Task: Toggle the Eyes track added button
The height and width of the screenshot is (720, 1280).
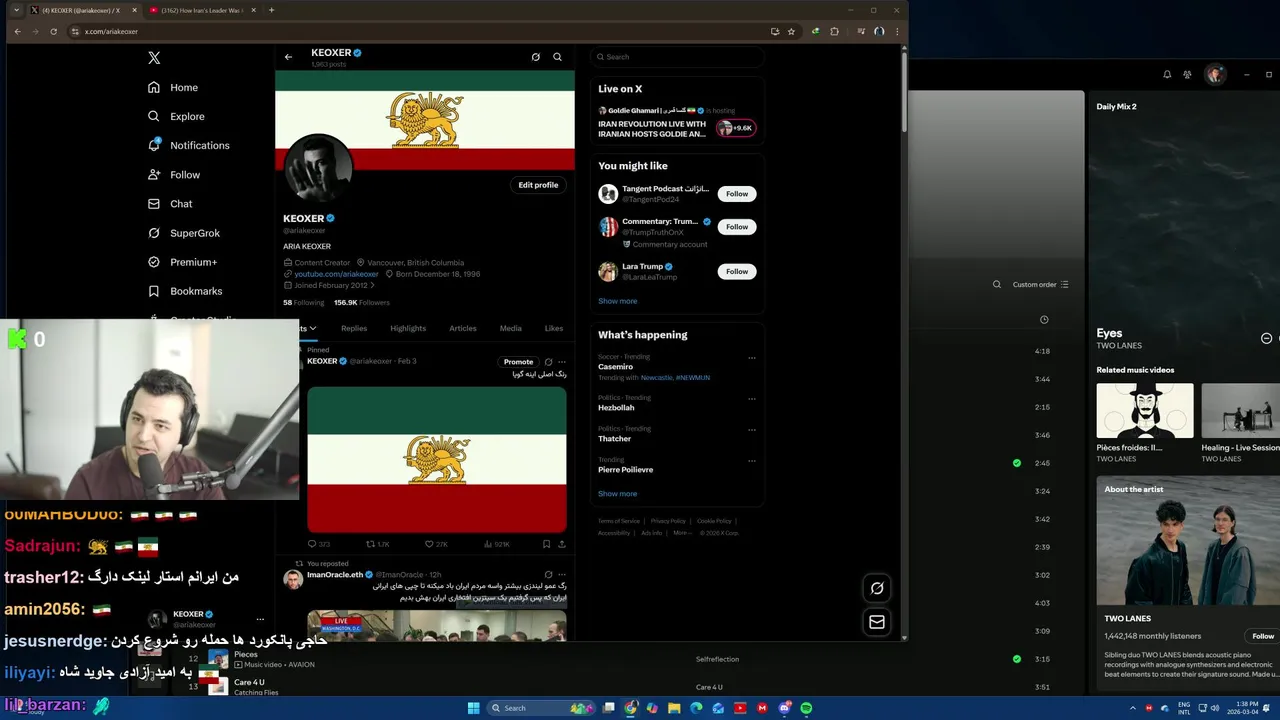Action: (1266, 338)
